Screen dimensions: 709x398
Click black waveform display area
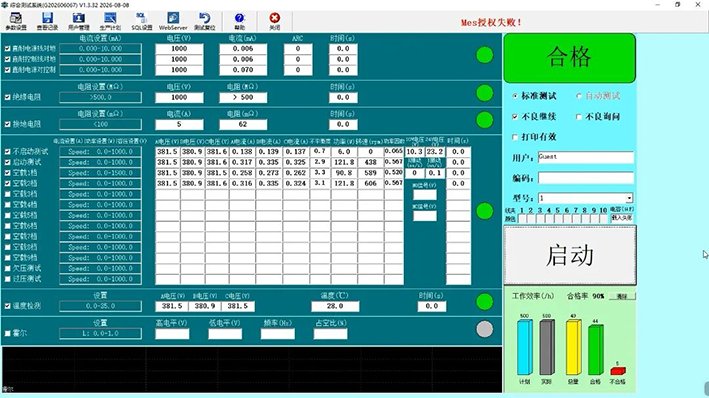coord(252,370)
